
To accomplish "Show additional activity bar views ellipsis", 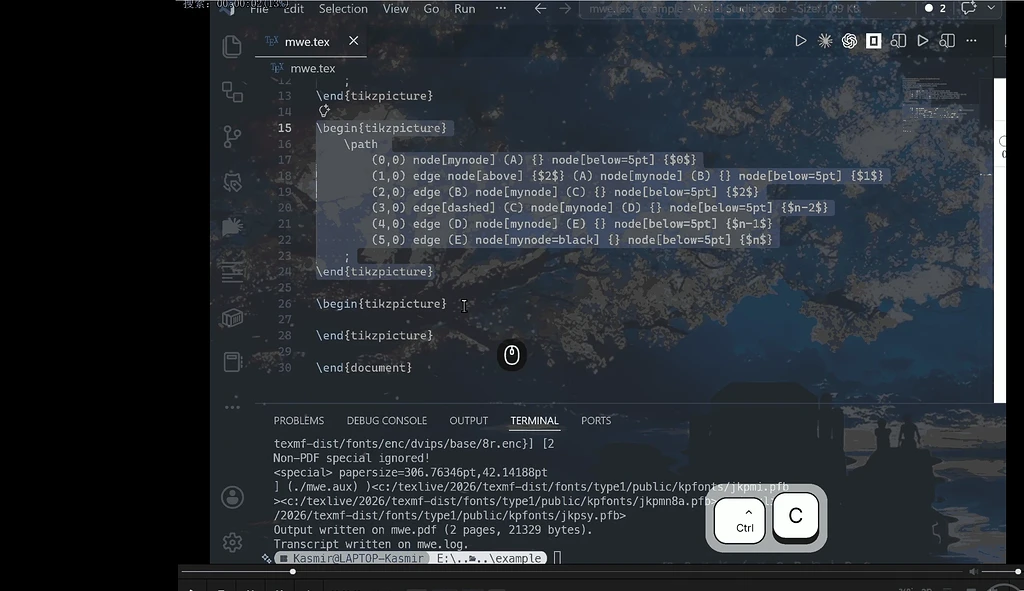I will point(232,406).
